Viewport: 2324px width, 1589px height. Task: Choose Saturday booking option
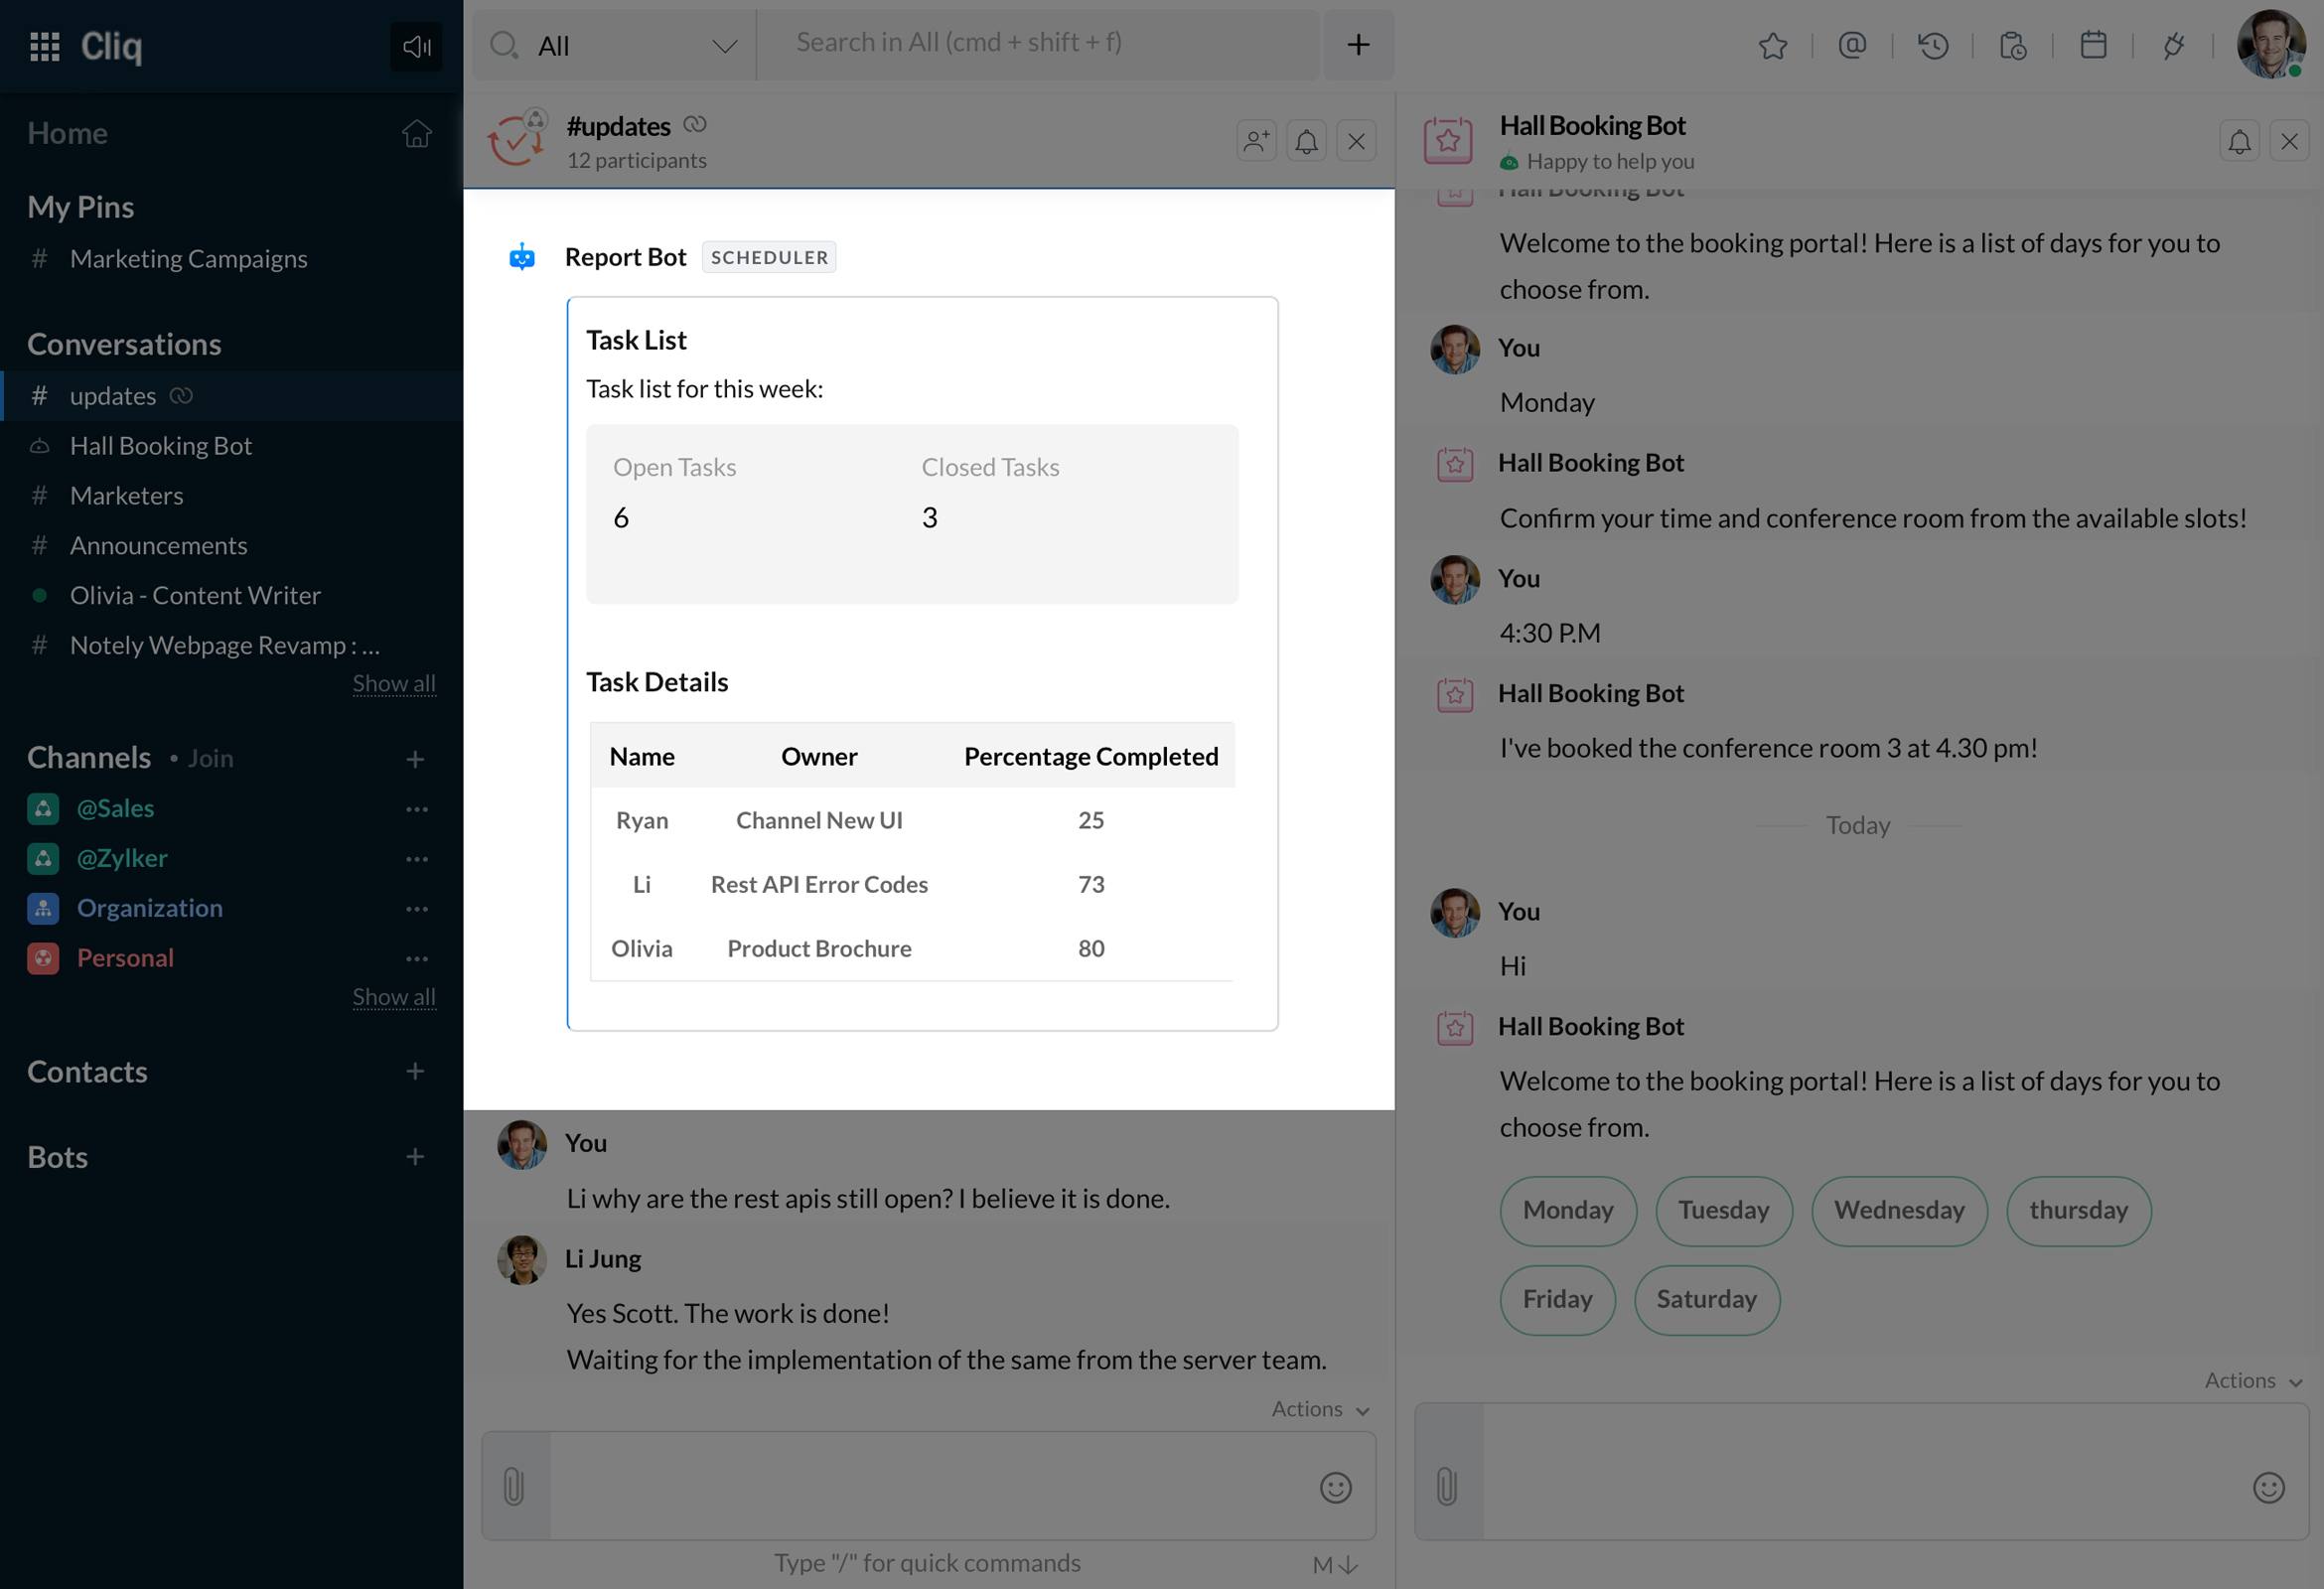(1707, 1300)
